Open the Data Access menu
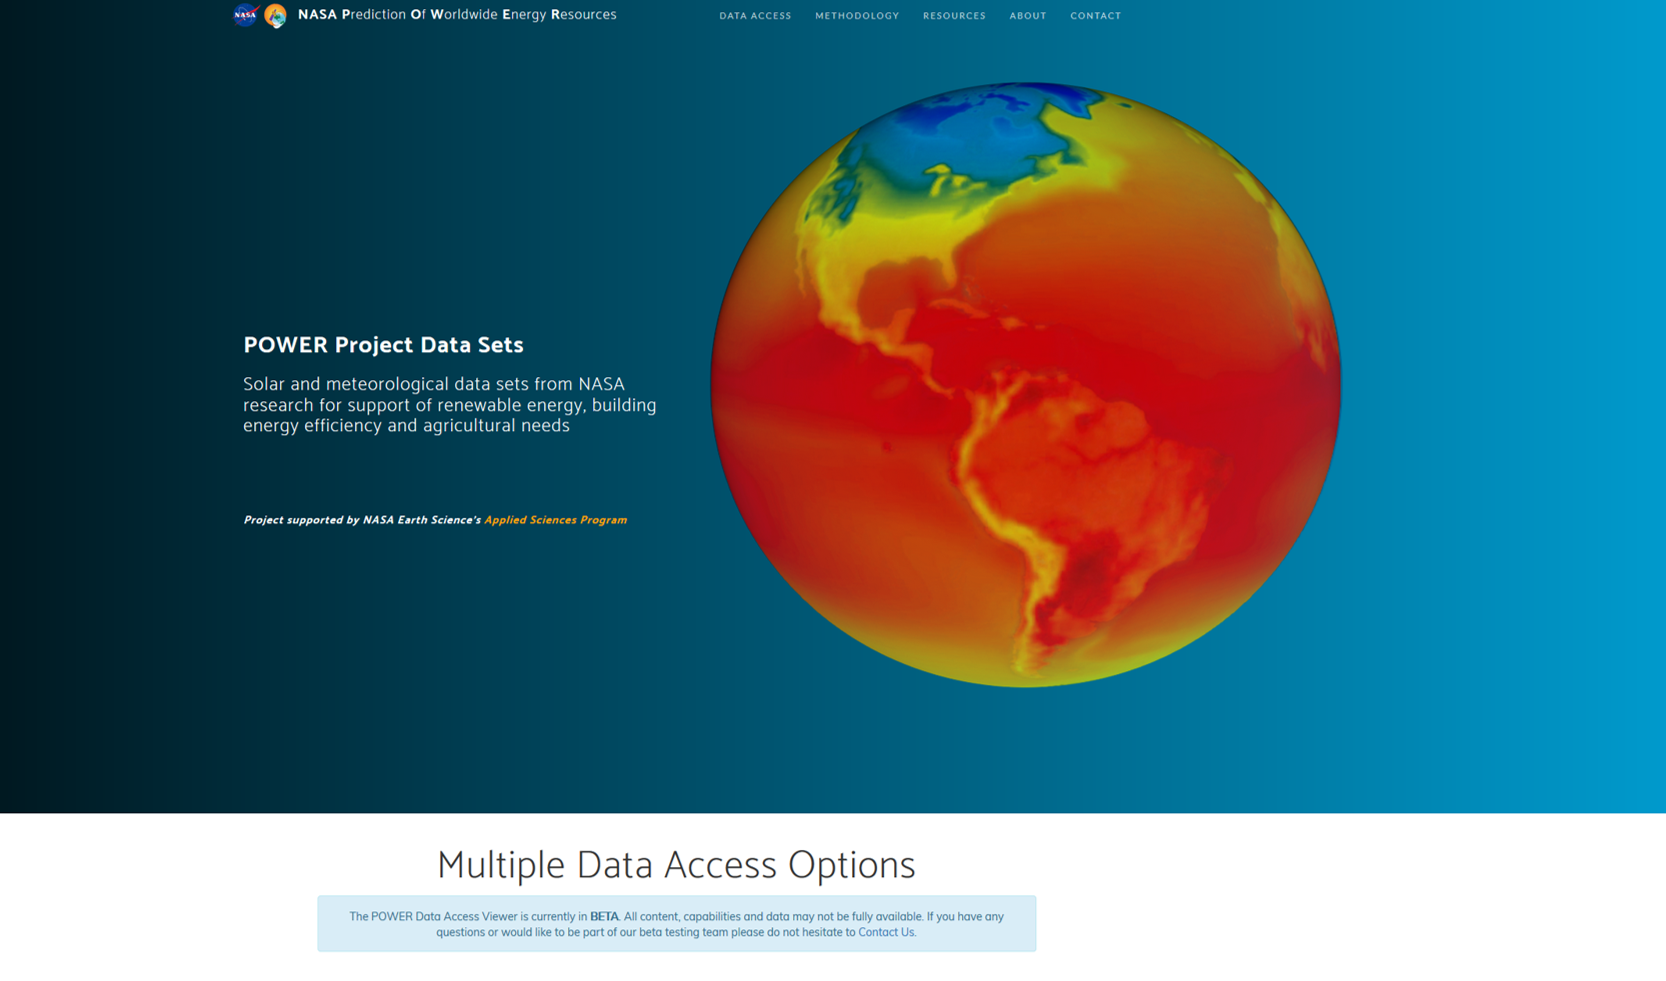Screen dimensions: 1666x981 point(755,16)
